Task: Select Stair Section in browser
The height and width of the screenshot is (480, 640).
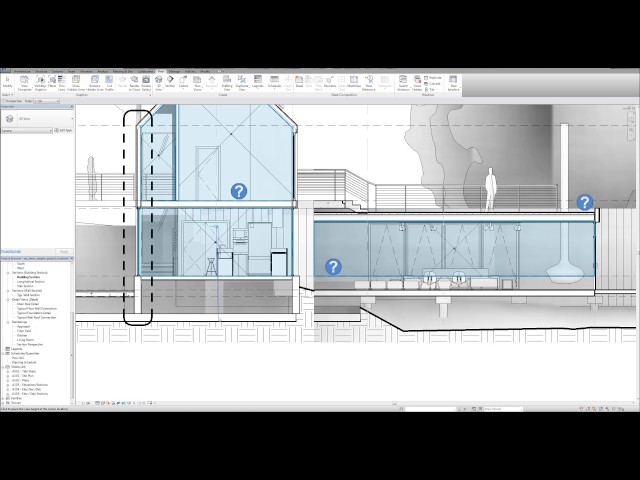Action: tap(25, 286)
